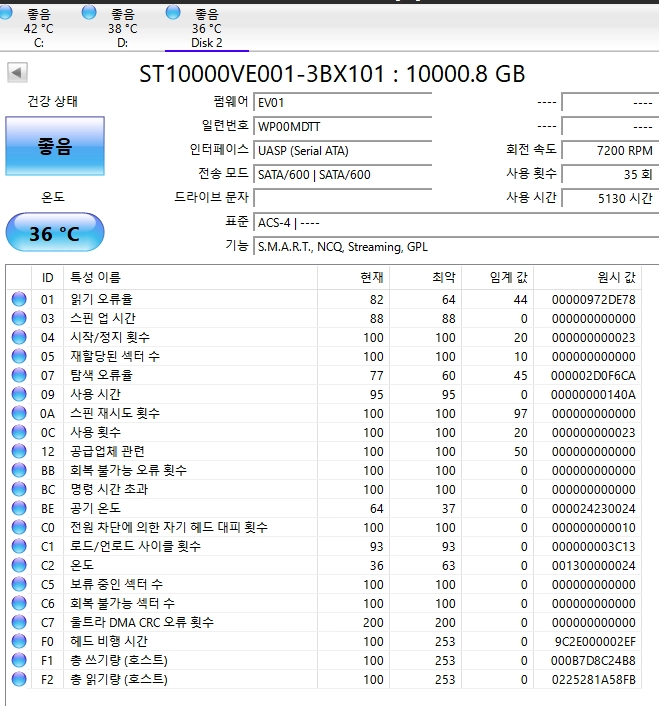Click the 건강 상태 label
Screen dimensions: 659x706
[53, 101]
